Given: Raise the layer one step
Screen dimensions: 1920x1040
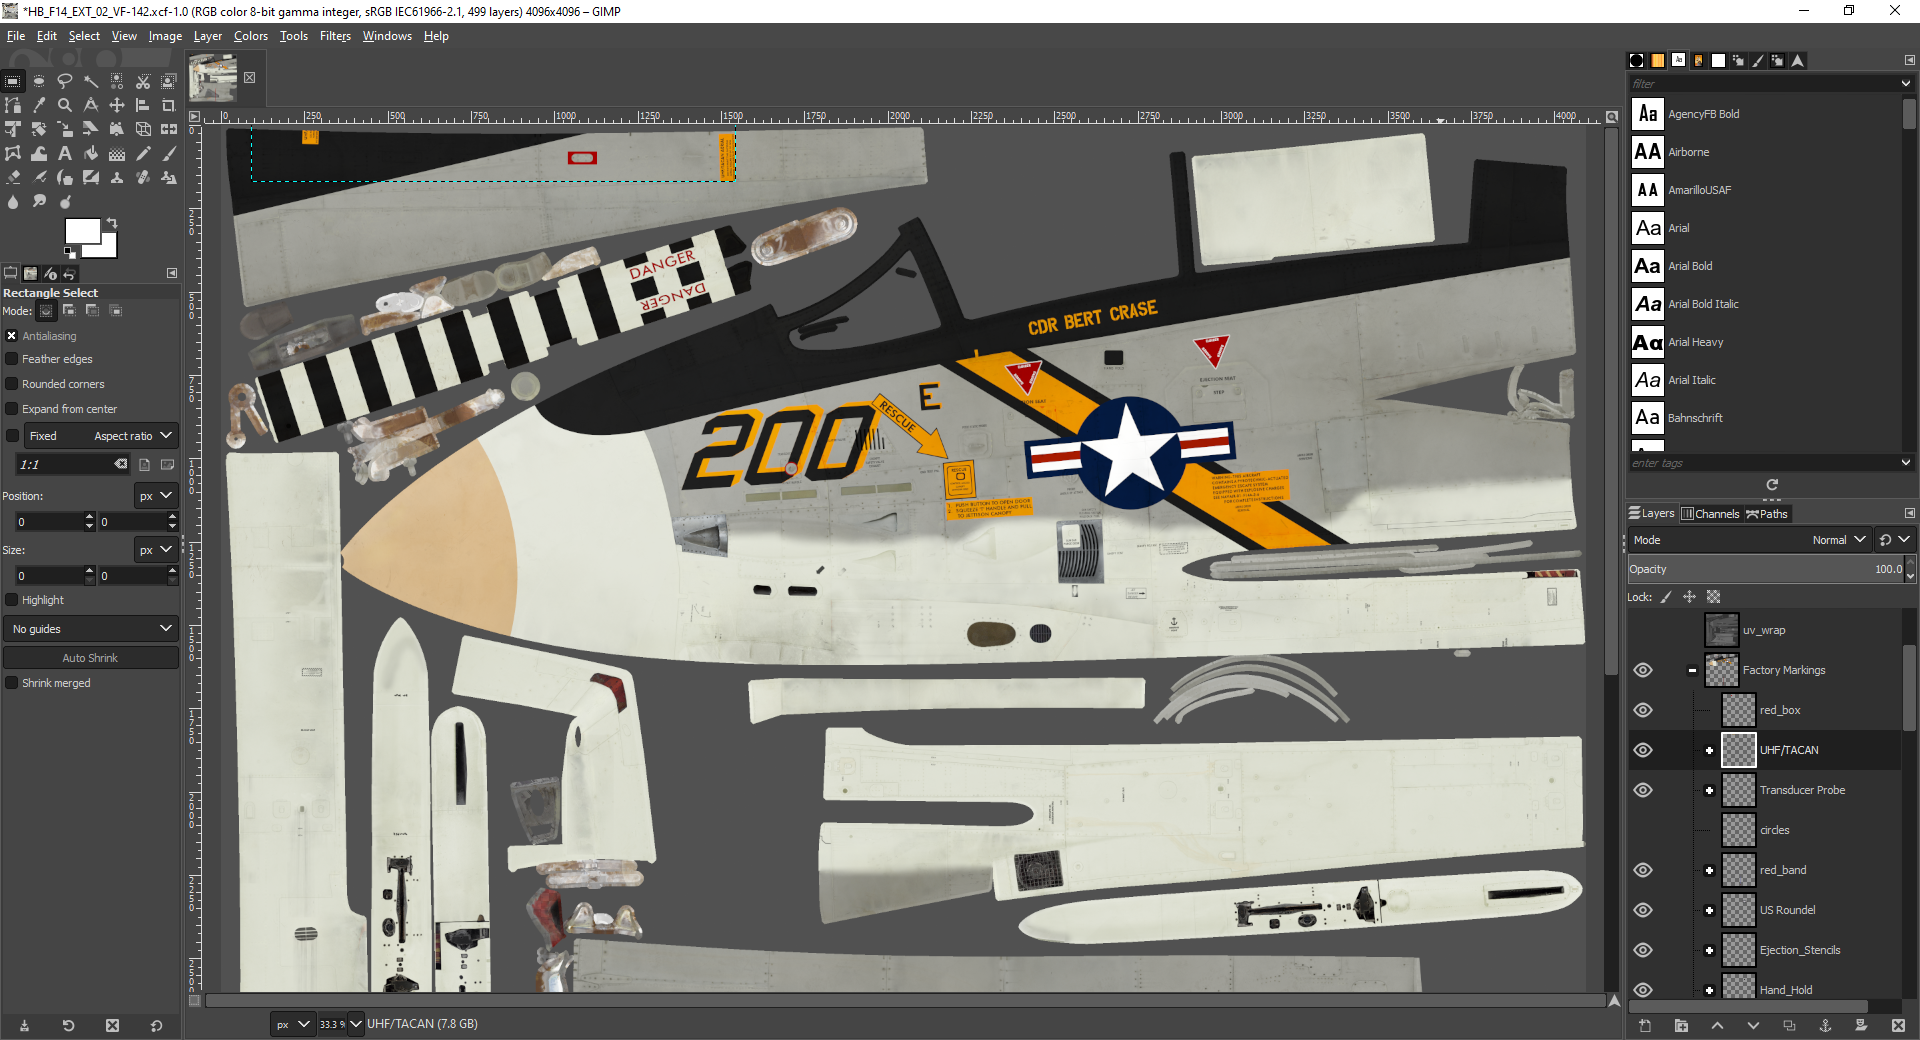Looking at the screenshot, I should click(x=1717, y=1025).
